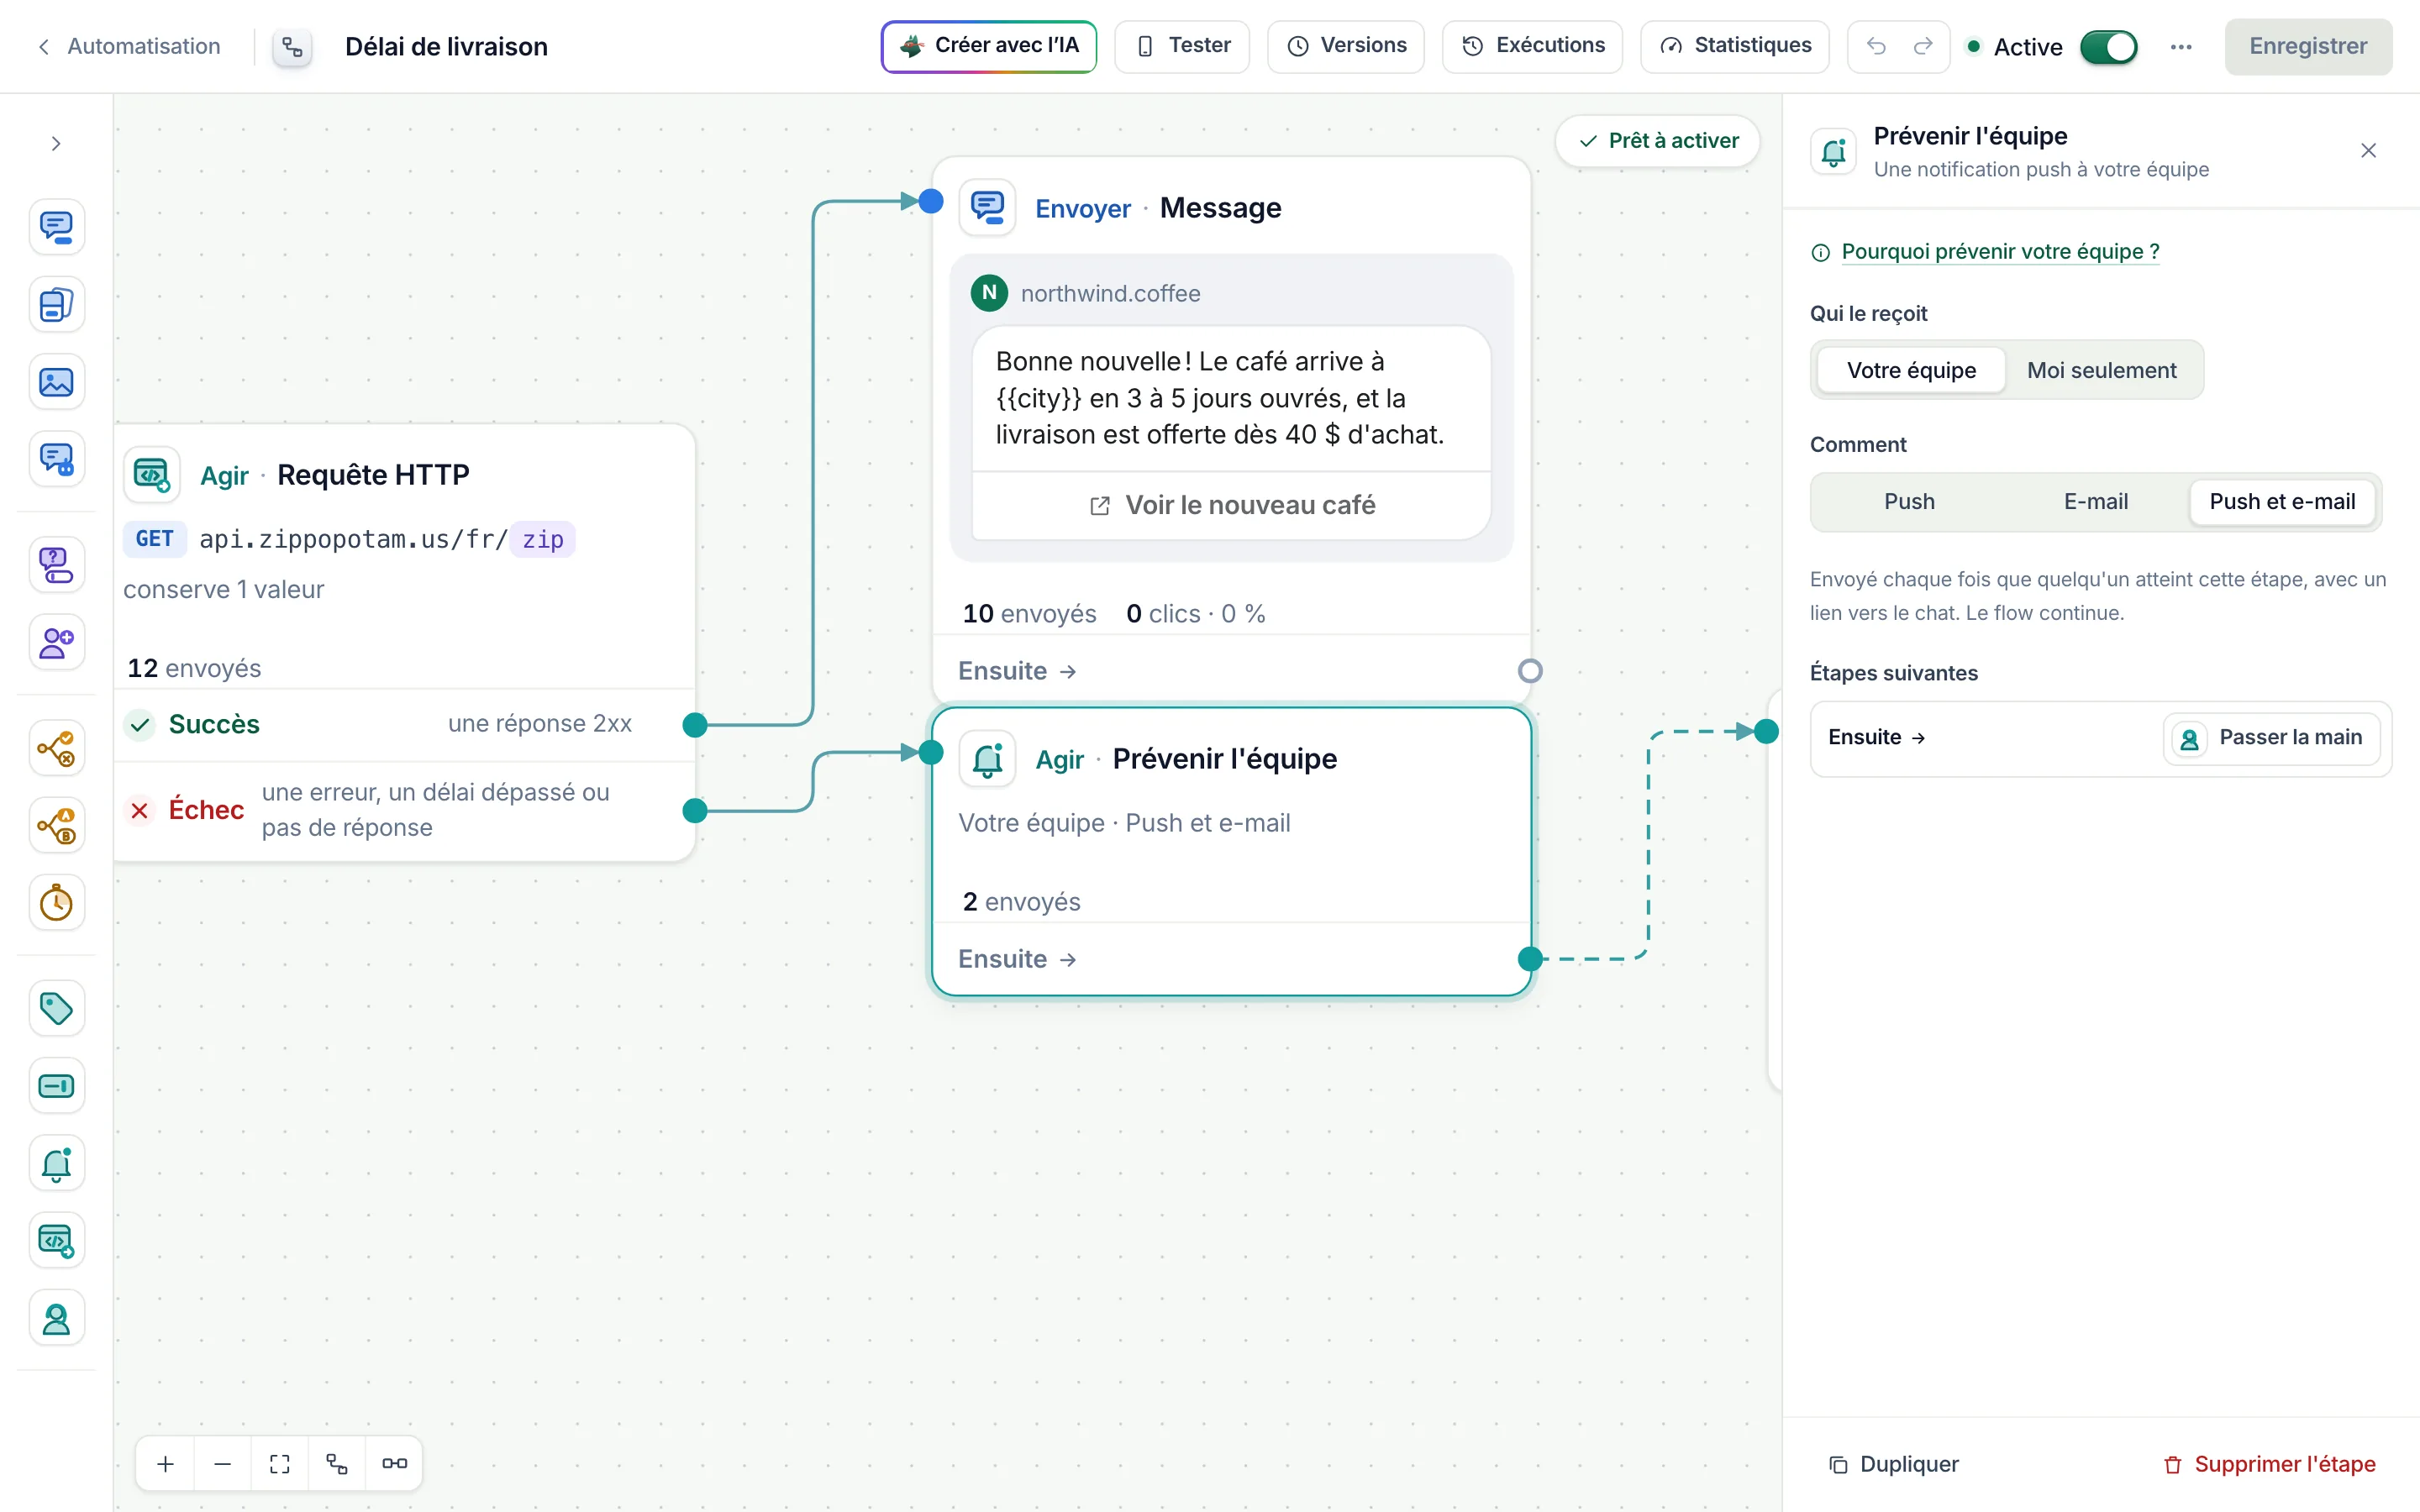Select the HTTP request sidebar icon
Image resolution: width=2420 pixels, height=1512 pixels.
tap(57, 1241)
